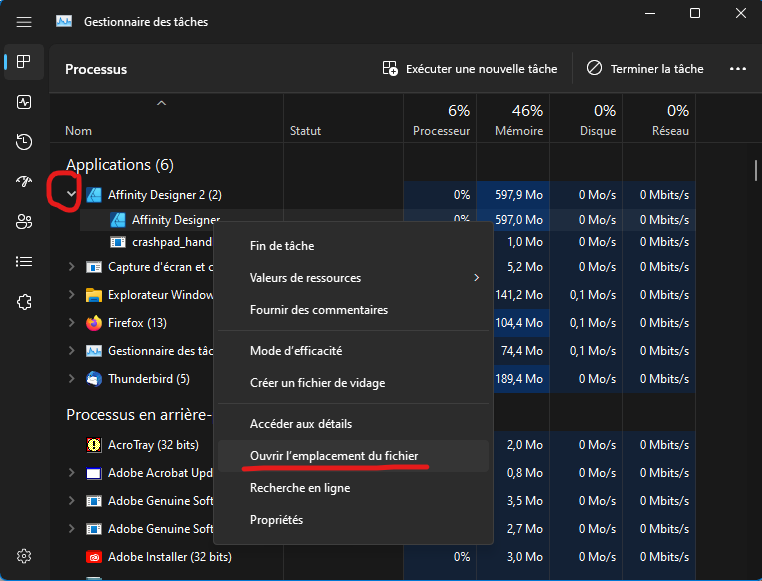Select the Processes sidebar icon
The width and height of the screenshot is (762, 581).
pos(24,62)
